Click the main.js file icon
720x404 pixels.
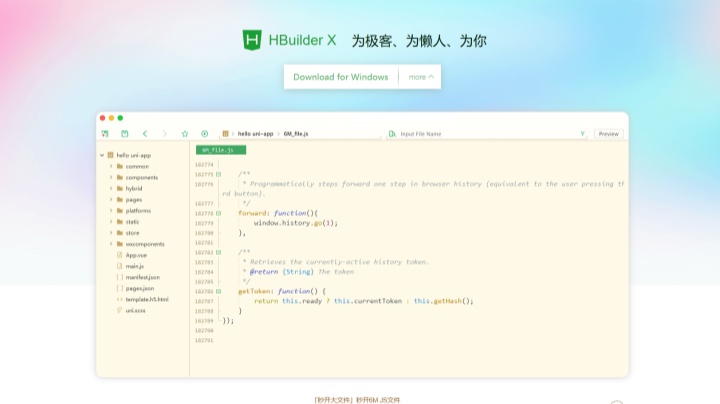120,266
